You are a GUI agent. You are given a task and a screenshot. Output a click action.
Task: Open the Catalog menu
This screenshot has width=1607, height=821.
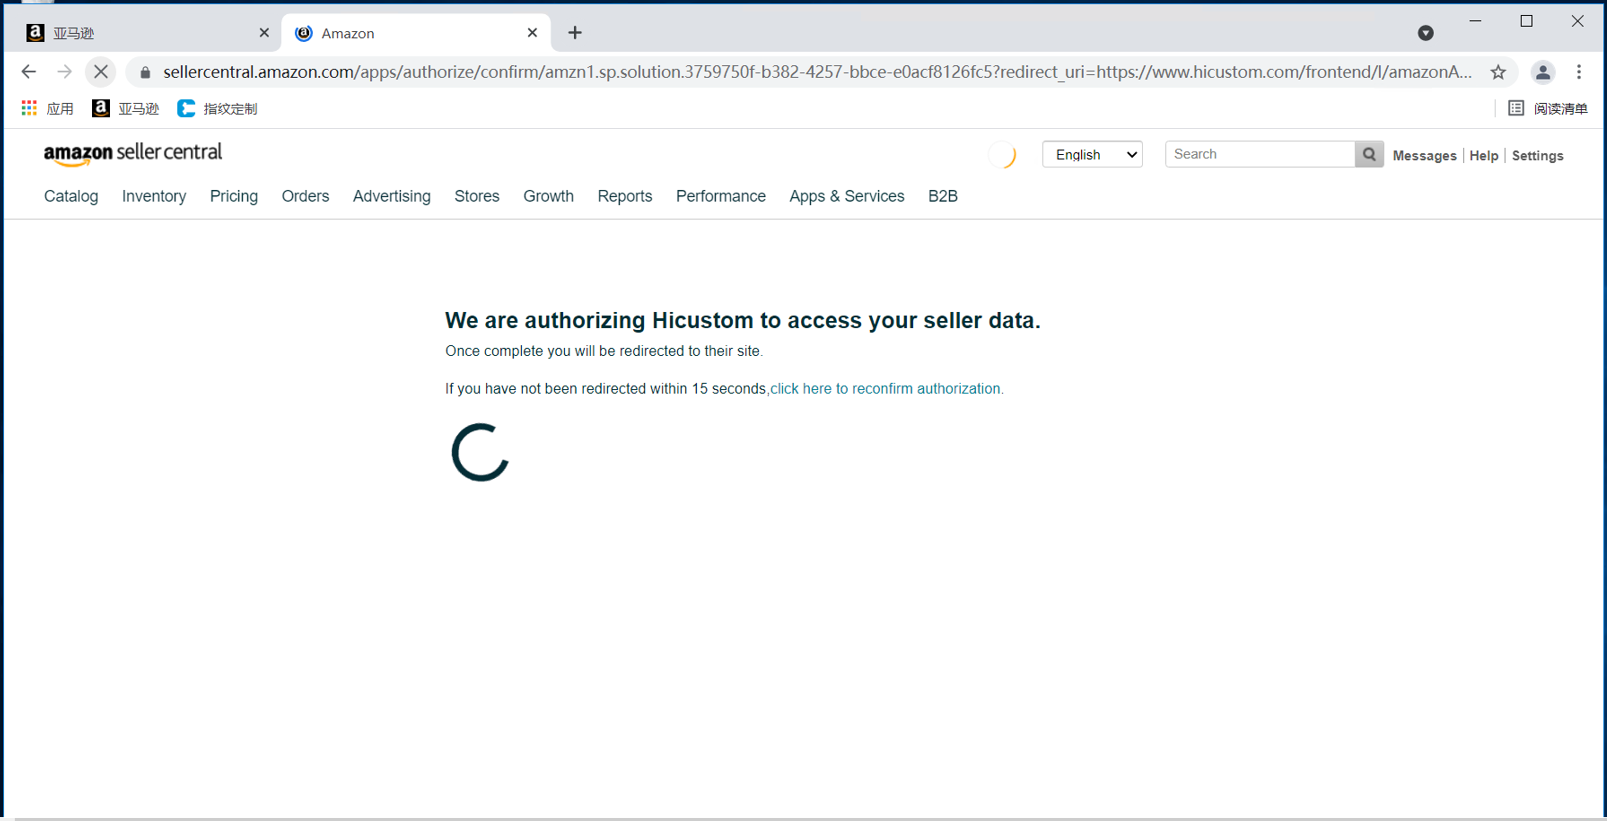tap(71, 196)
